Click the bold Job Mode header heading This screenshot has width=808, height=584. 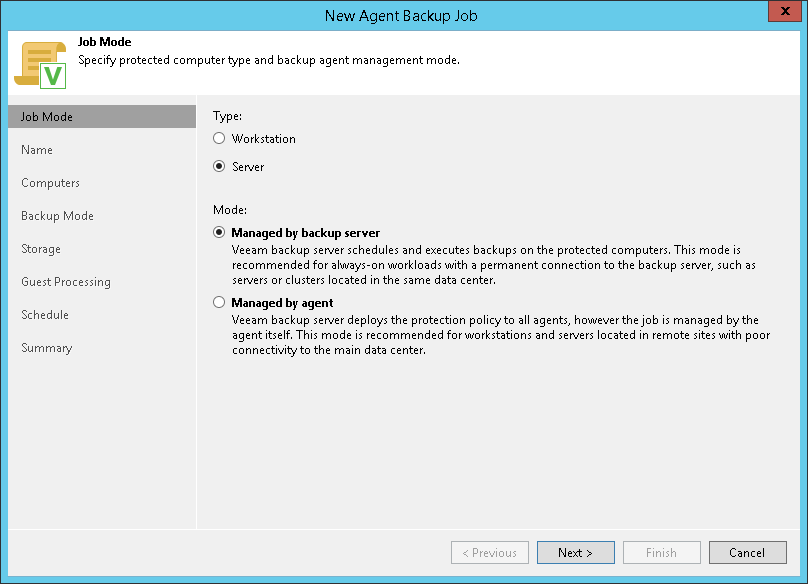coord(105,43)
